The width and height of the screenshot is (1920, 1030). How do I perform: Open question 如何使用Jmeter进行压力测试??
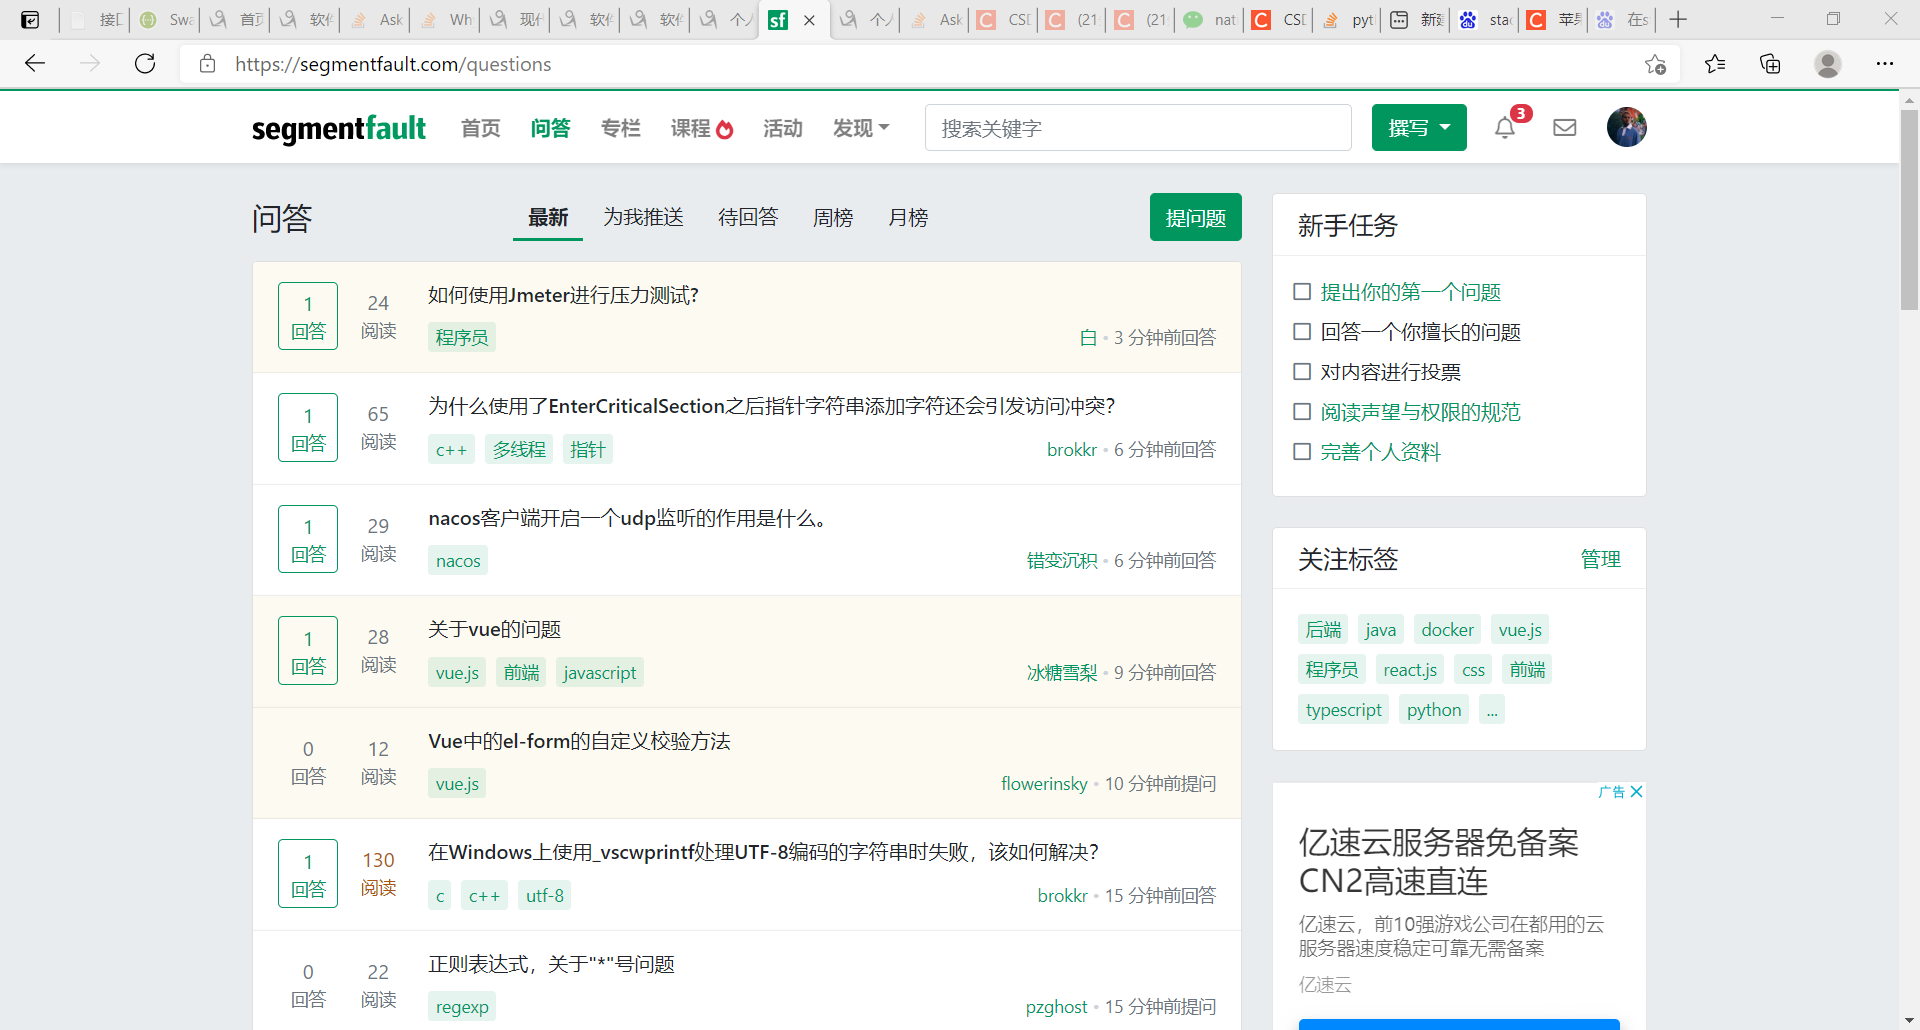[x=563, y=295]
